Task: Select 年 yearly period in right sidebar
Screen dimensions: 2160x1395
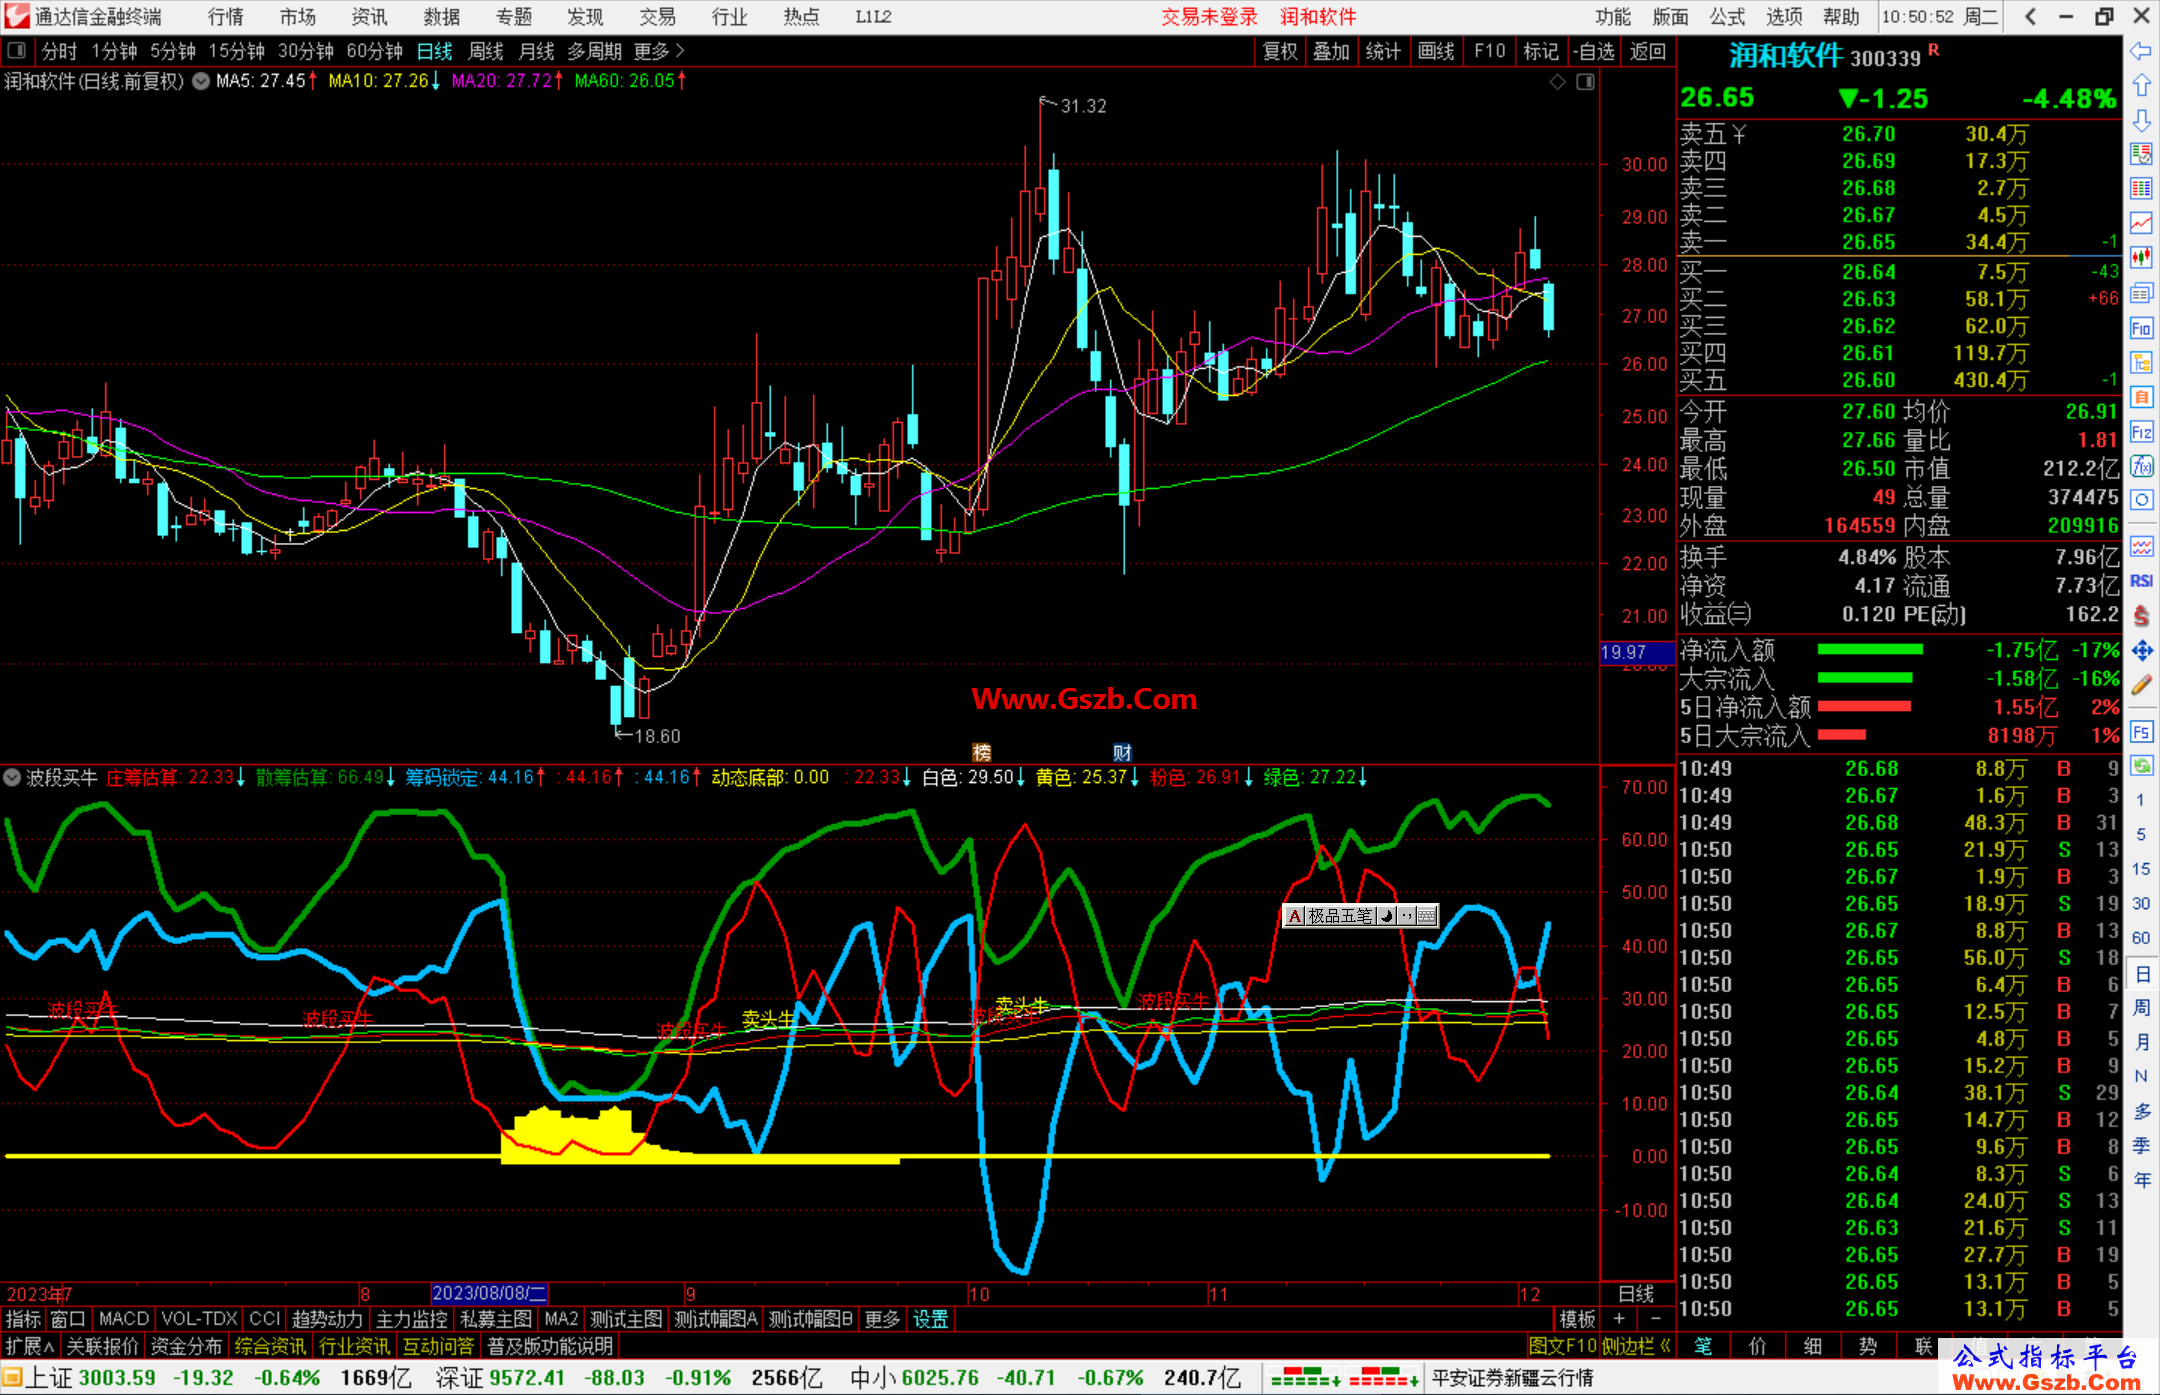Action: [x=2141, y=1180]
